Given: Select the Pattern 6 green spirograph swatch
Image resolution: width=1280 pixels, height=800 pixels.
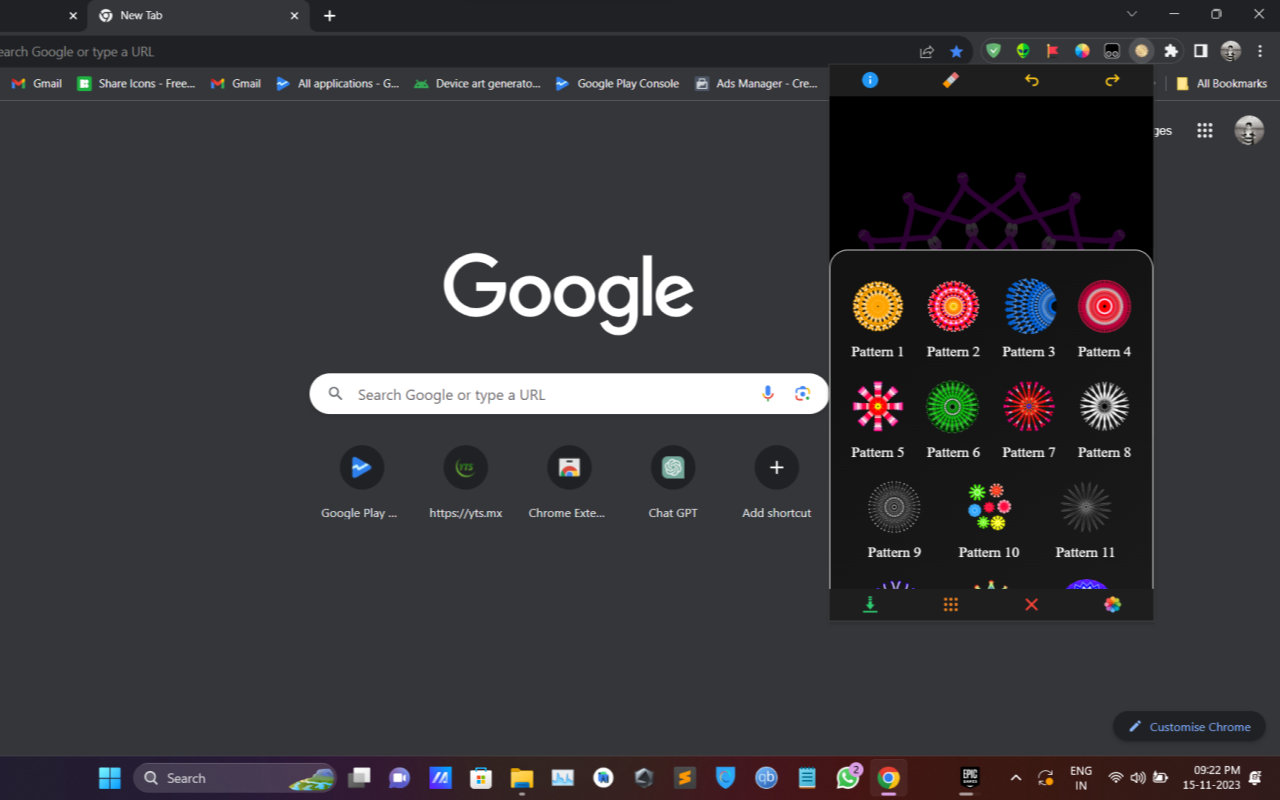Looking at the screenshot, I should (x=952, y=407).
